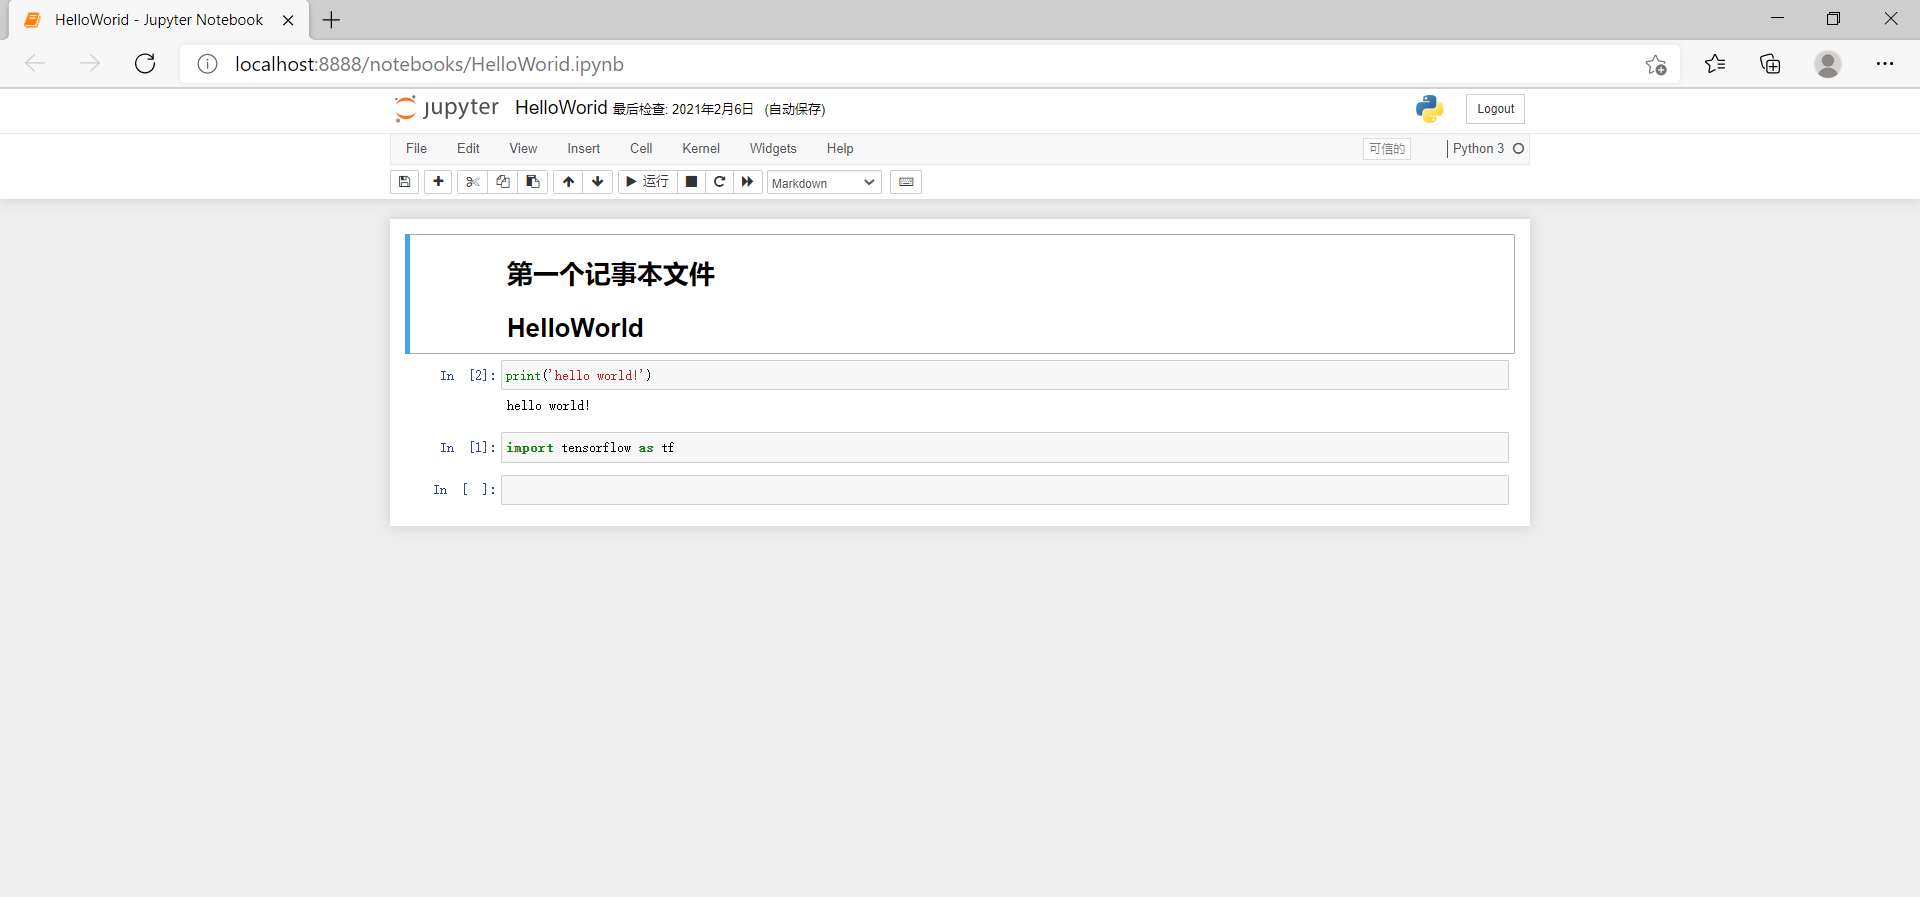Select the HelloWorid - Jupyter Notebook tab

pos(159,20)
